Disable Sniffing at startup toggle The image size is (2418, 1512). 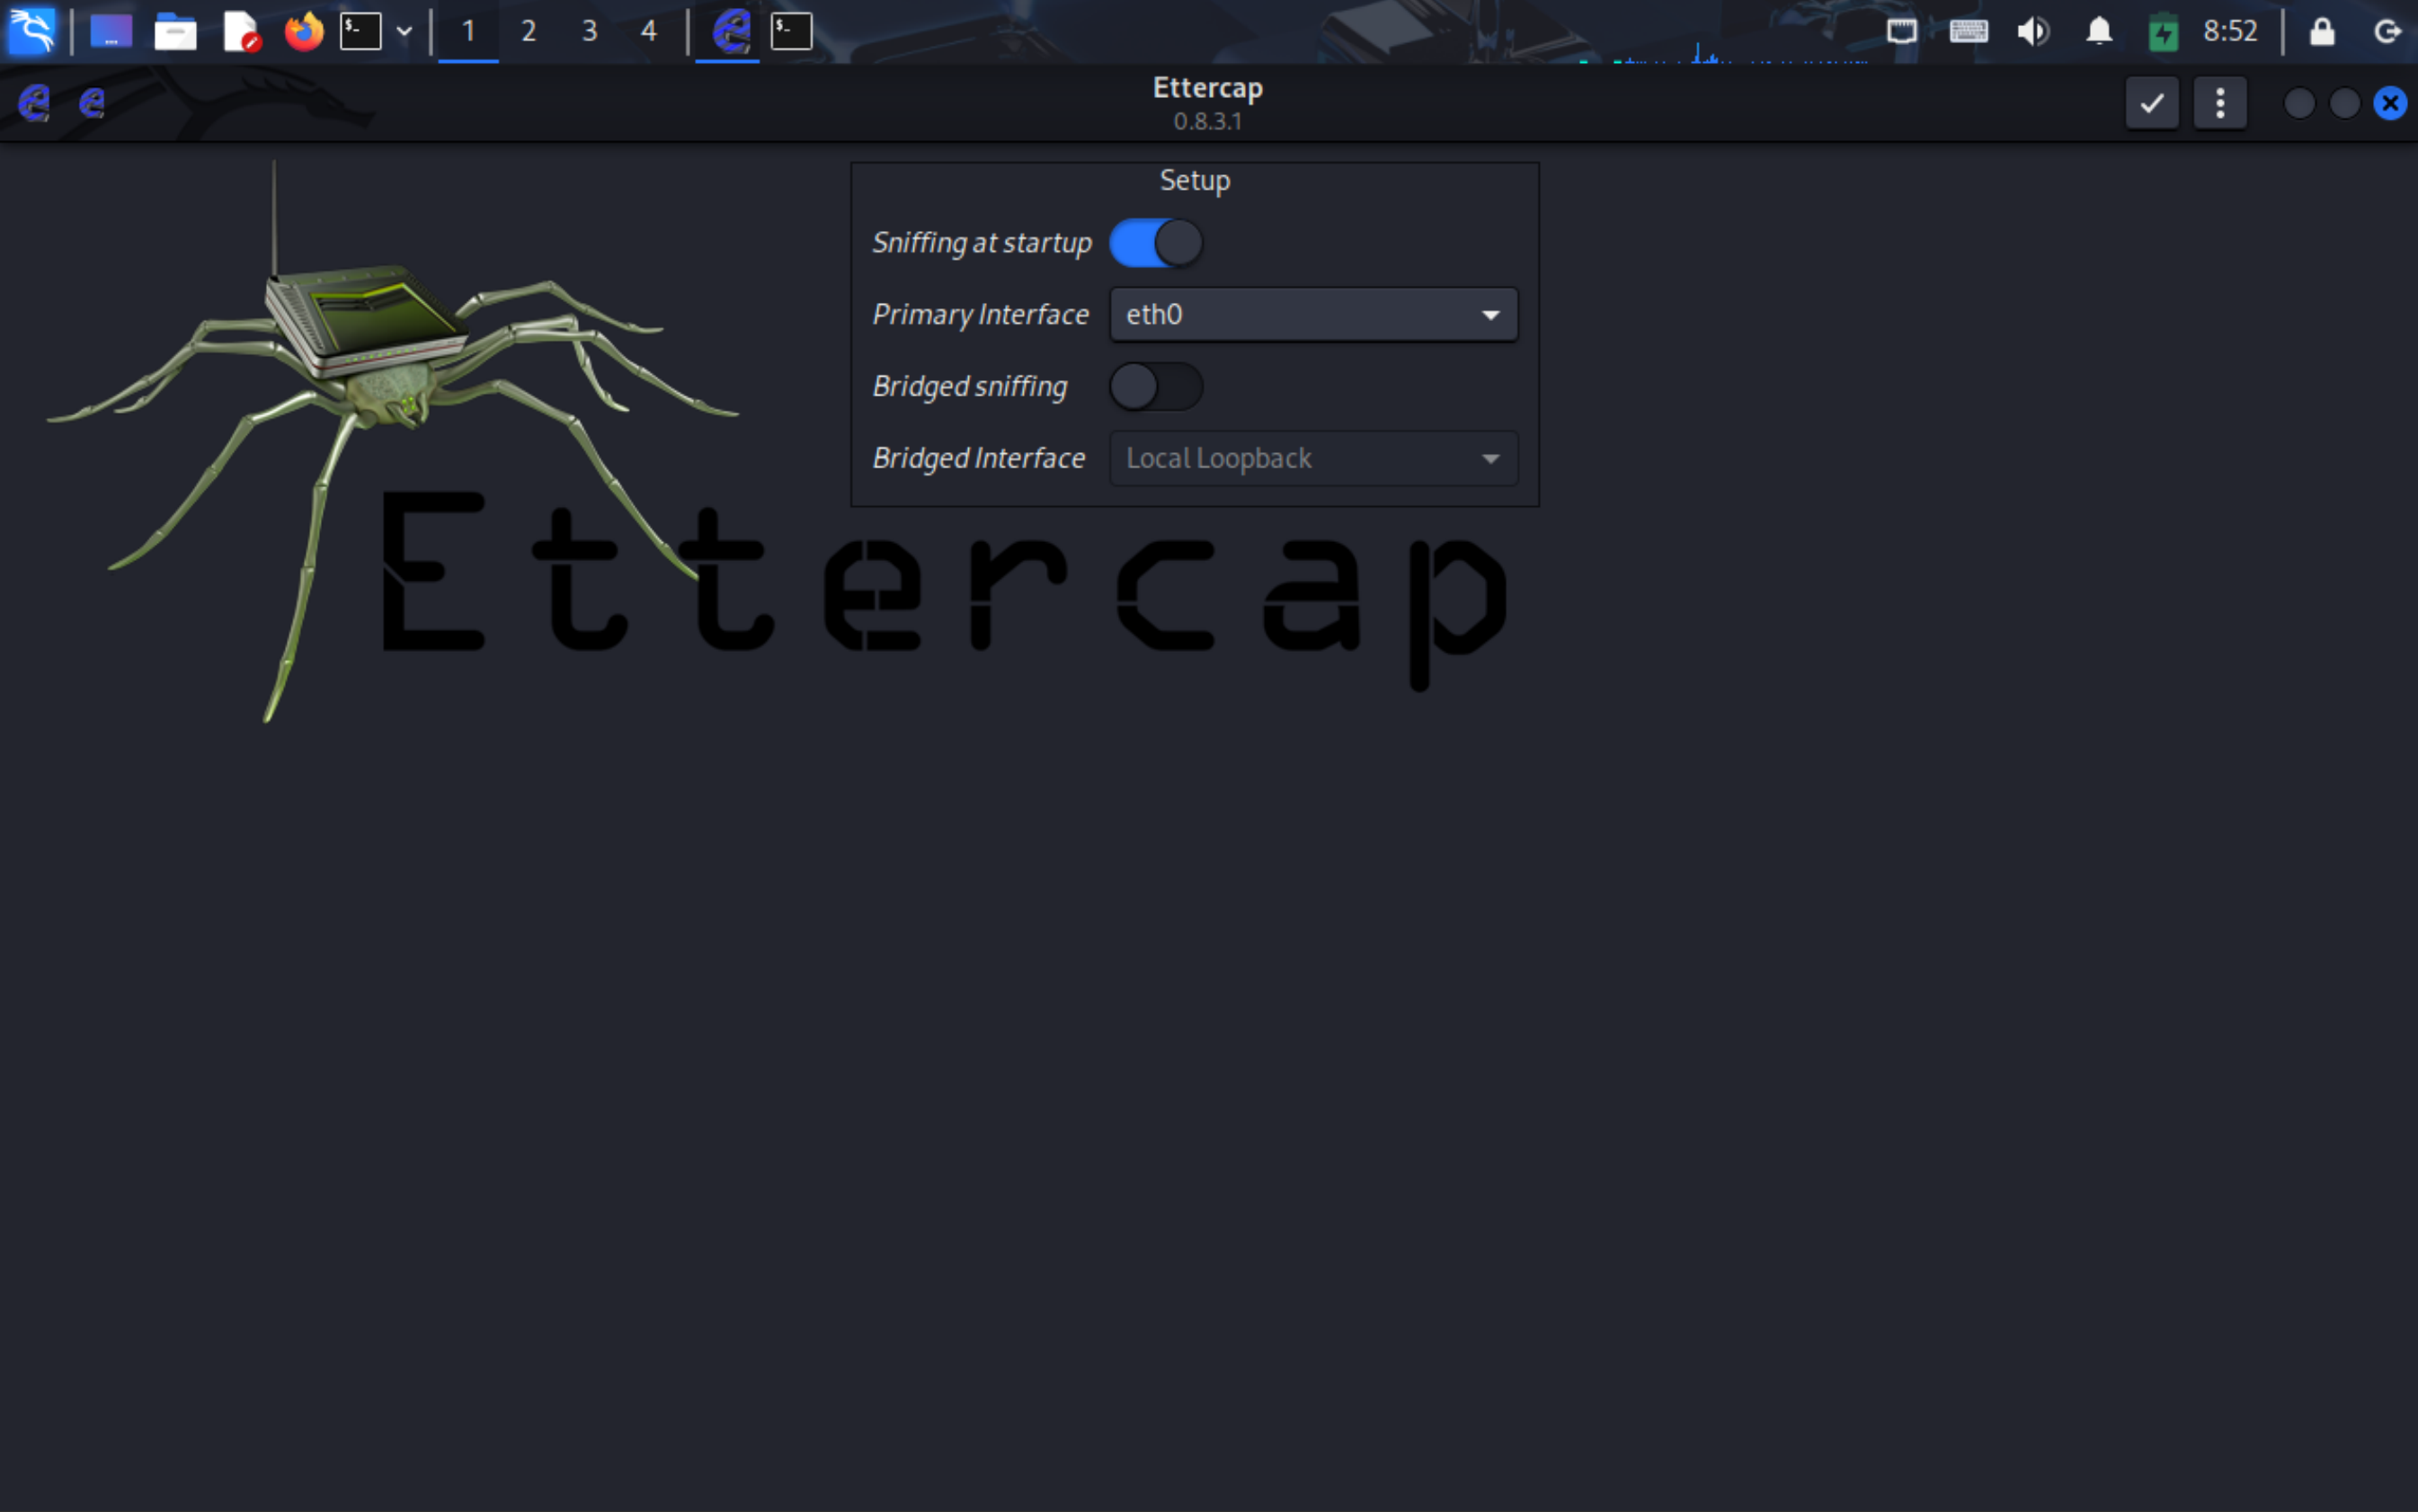(x=1156, y=243)
